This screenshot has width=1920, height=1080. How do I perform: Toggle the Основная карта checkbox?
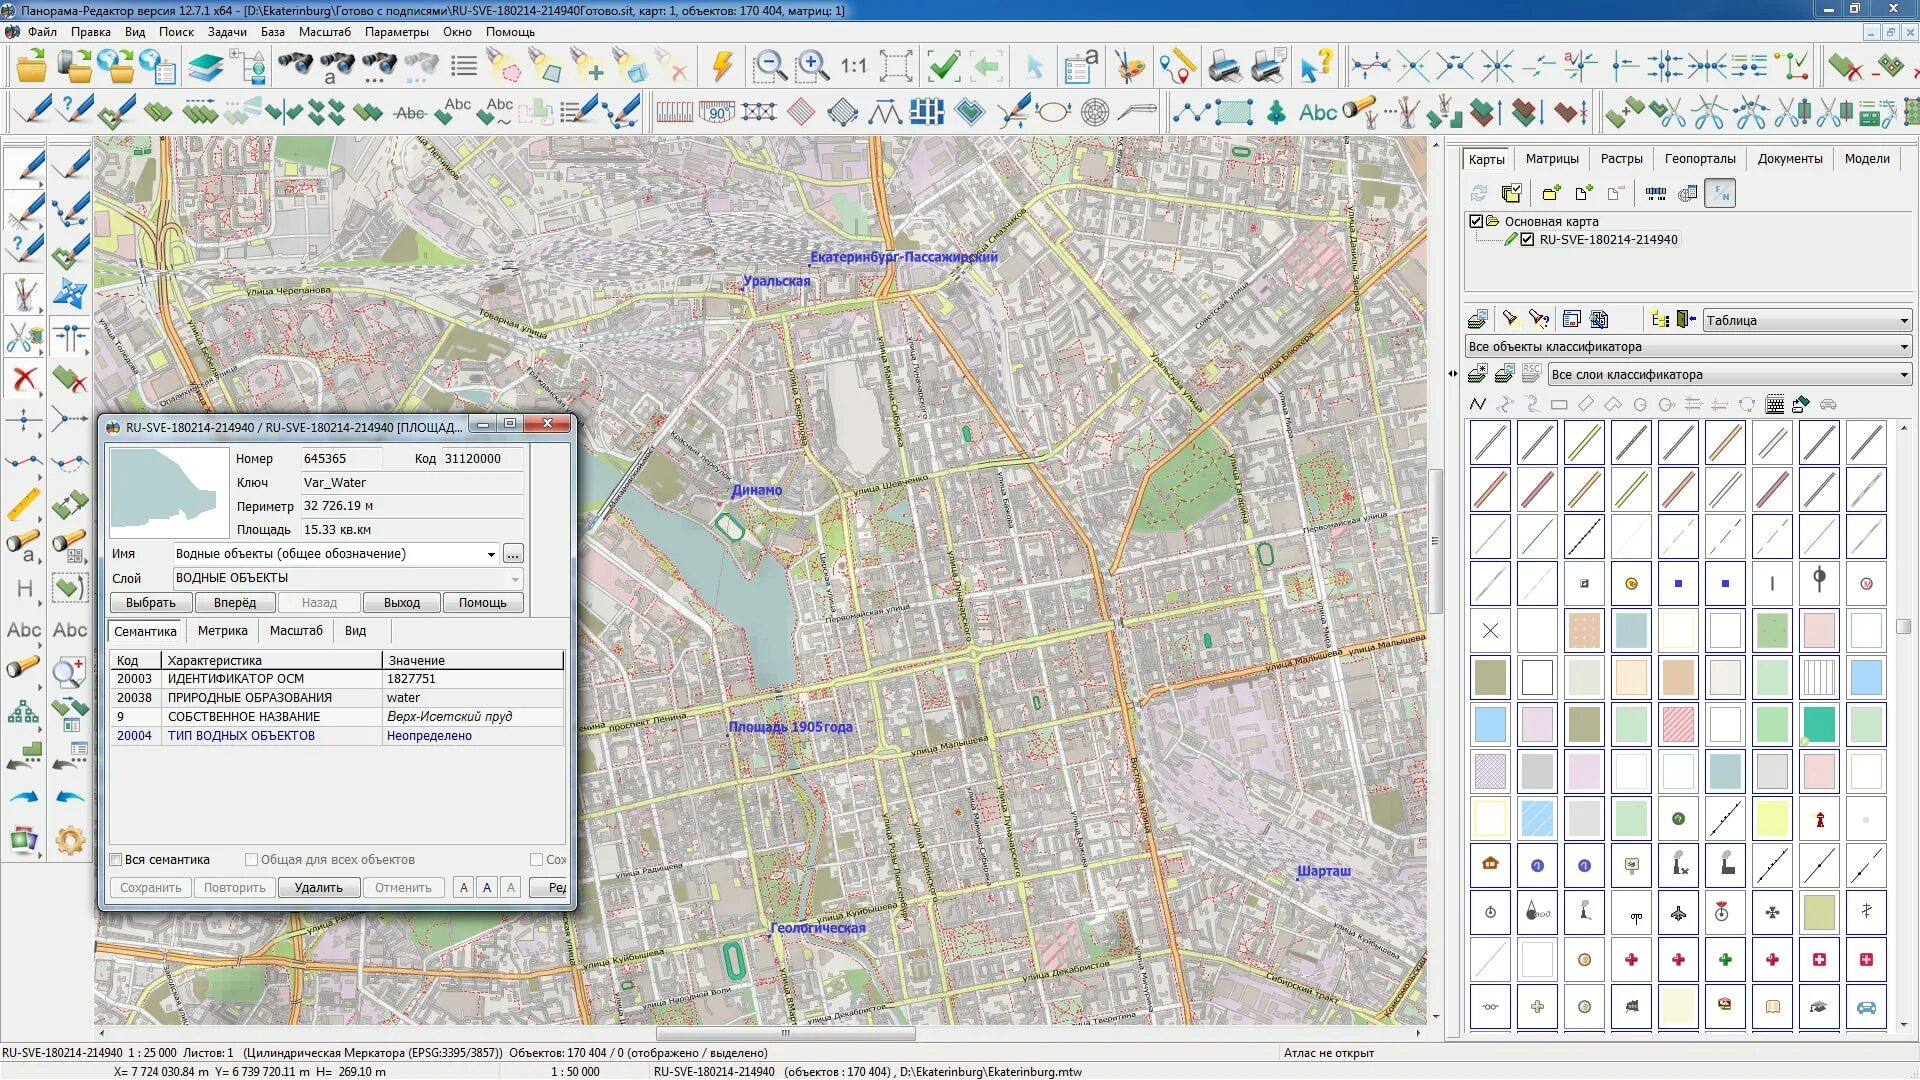click(x=1476, y=221)
